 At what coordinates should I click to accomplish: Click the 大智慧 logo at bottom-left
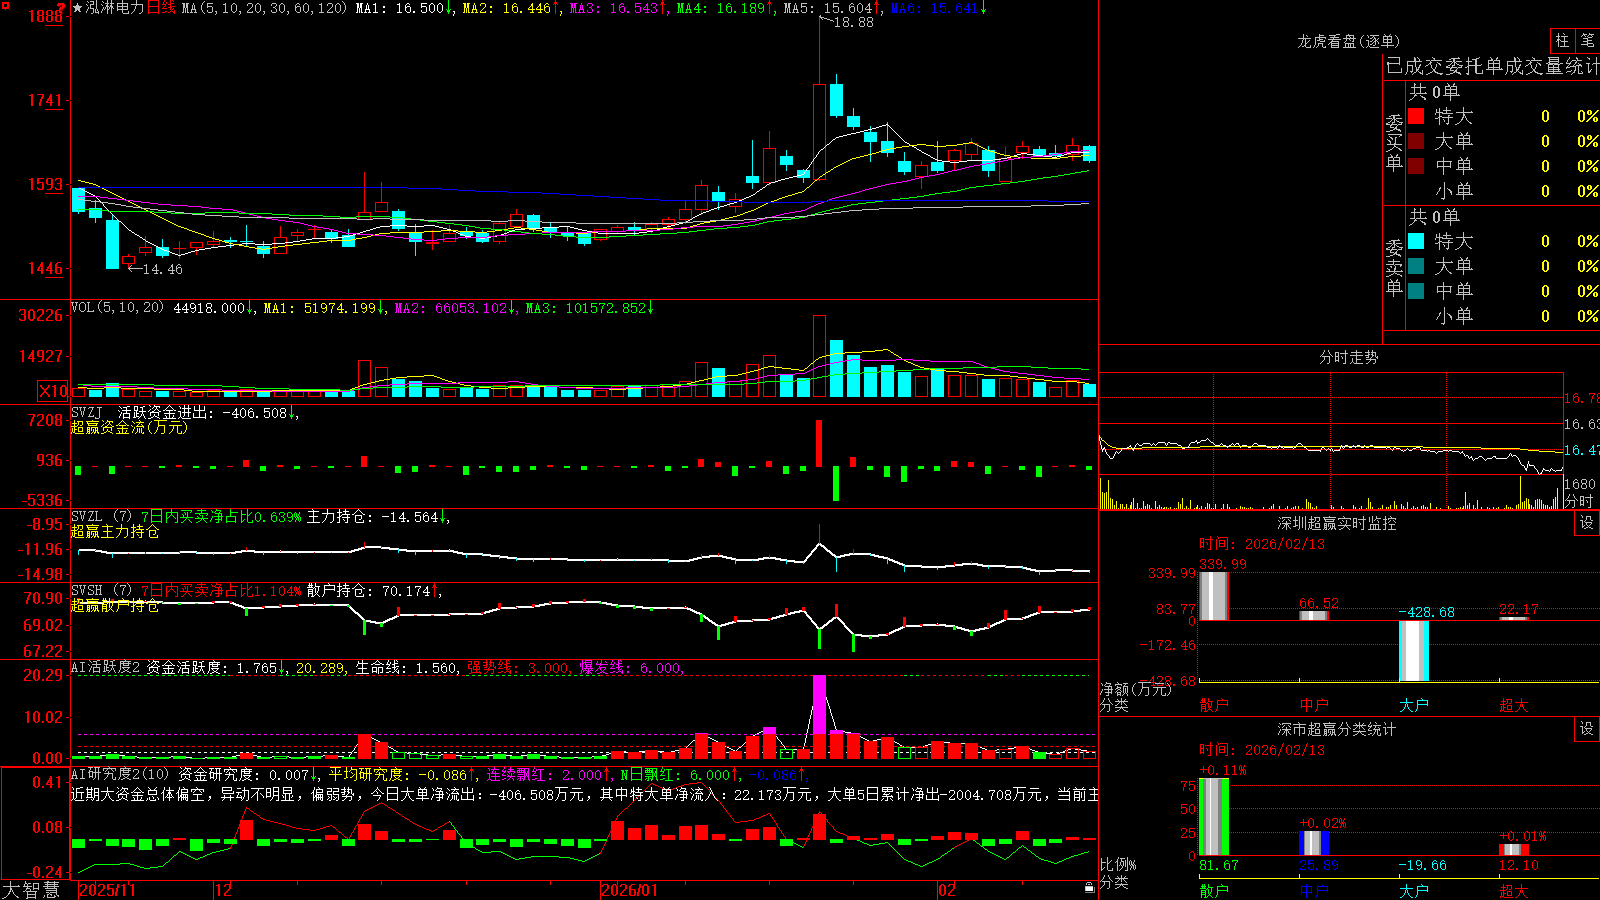(x=31, y=890)
